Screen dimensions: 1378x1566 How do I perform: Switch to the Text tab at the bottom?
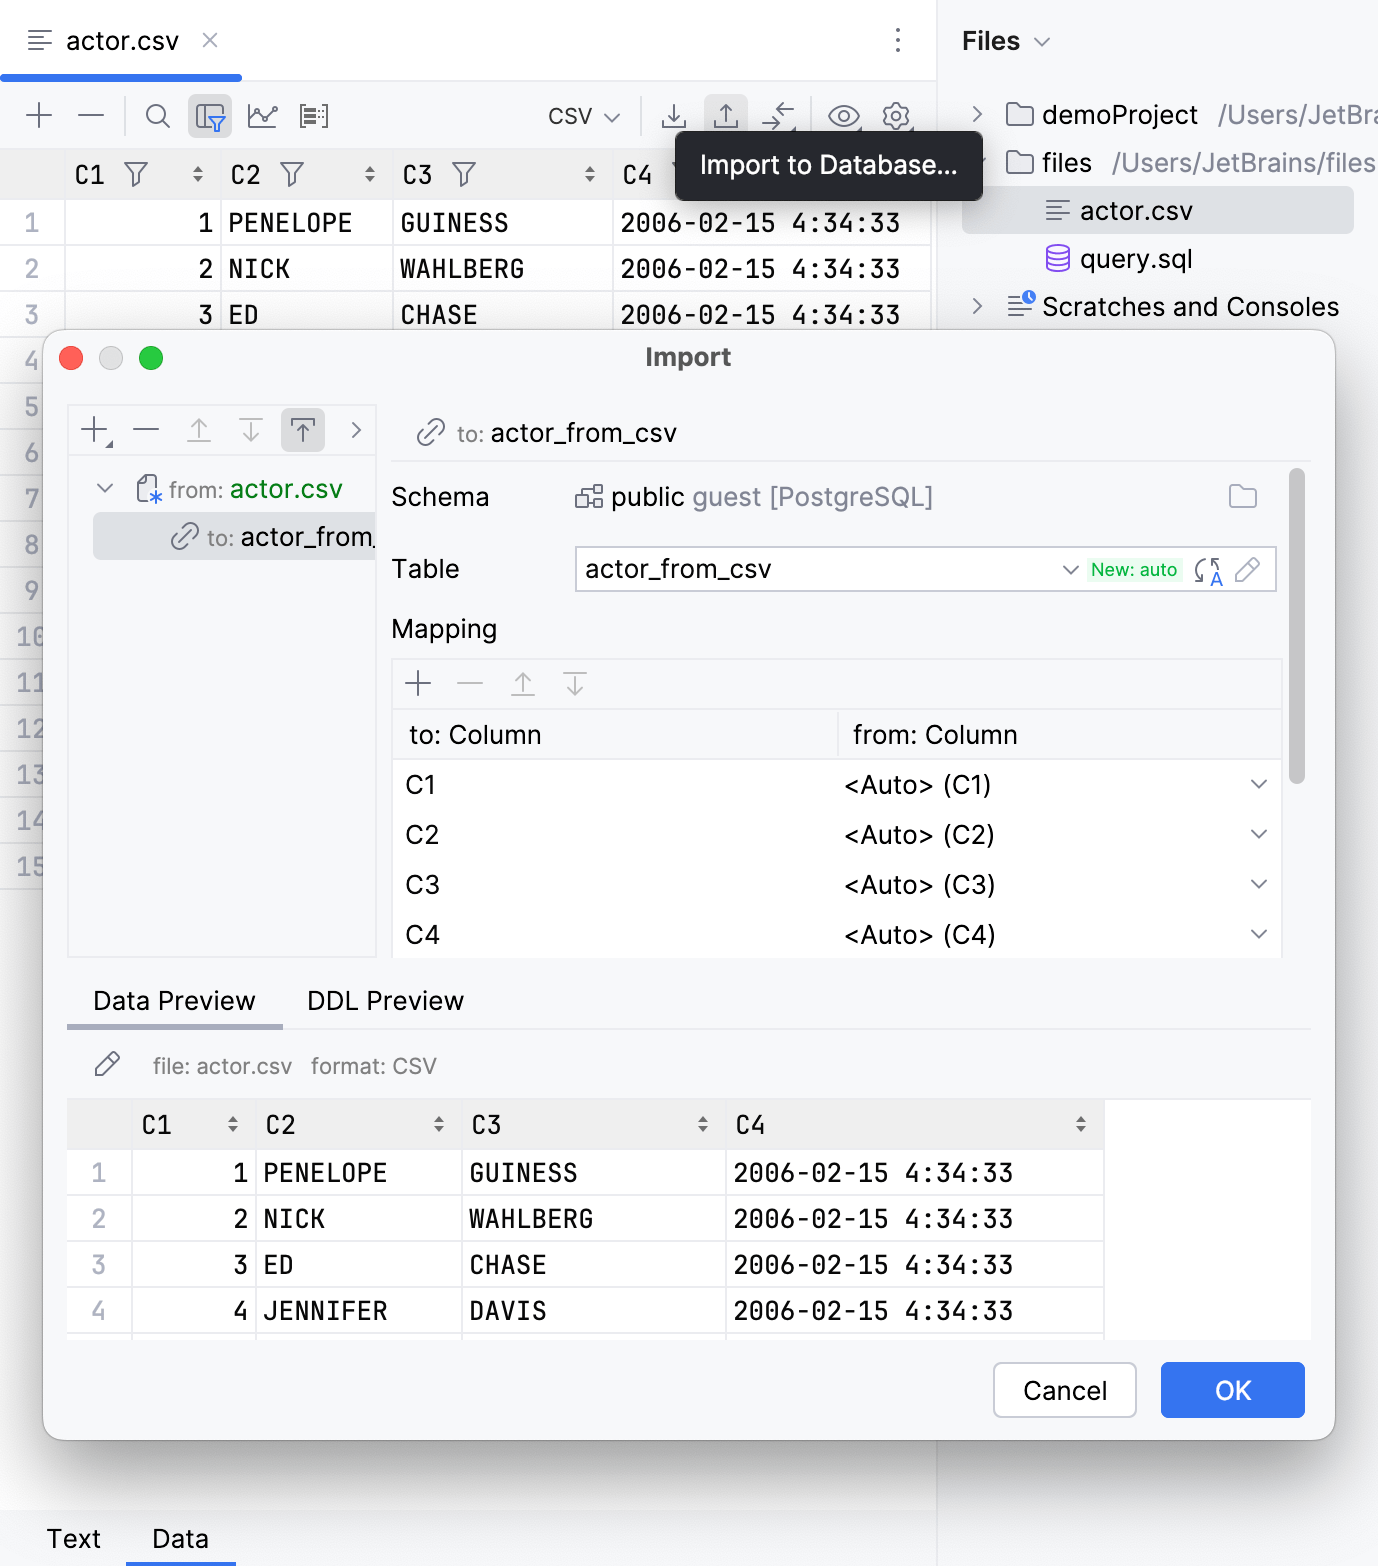75,1539
